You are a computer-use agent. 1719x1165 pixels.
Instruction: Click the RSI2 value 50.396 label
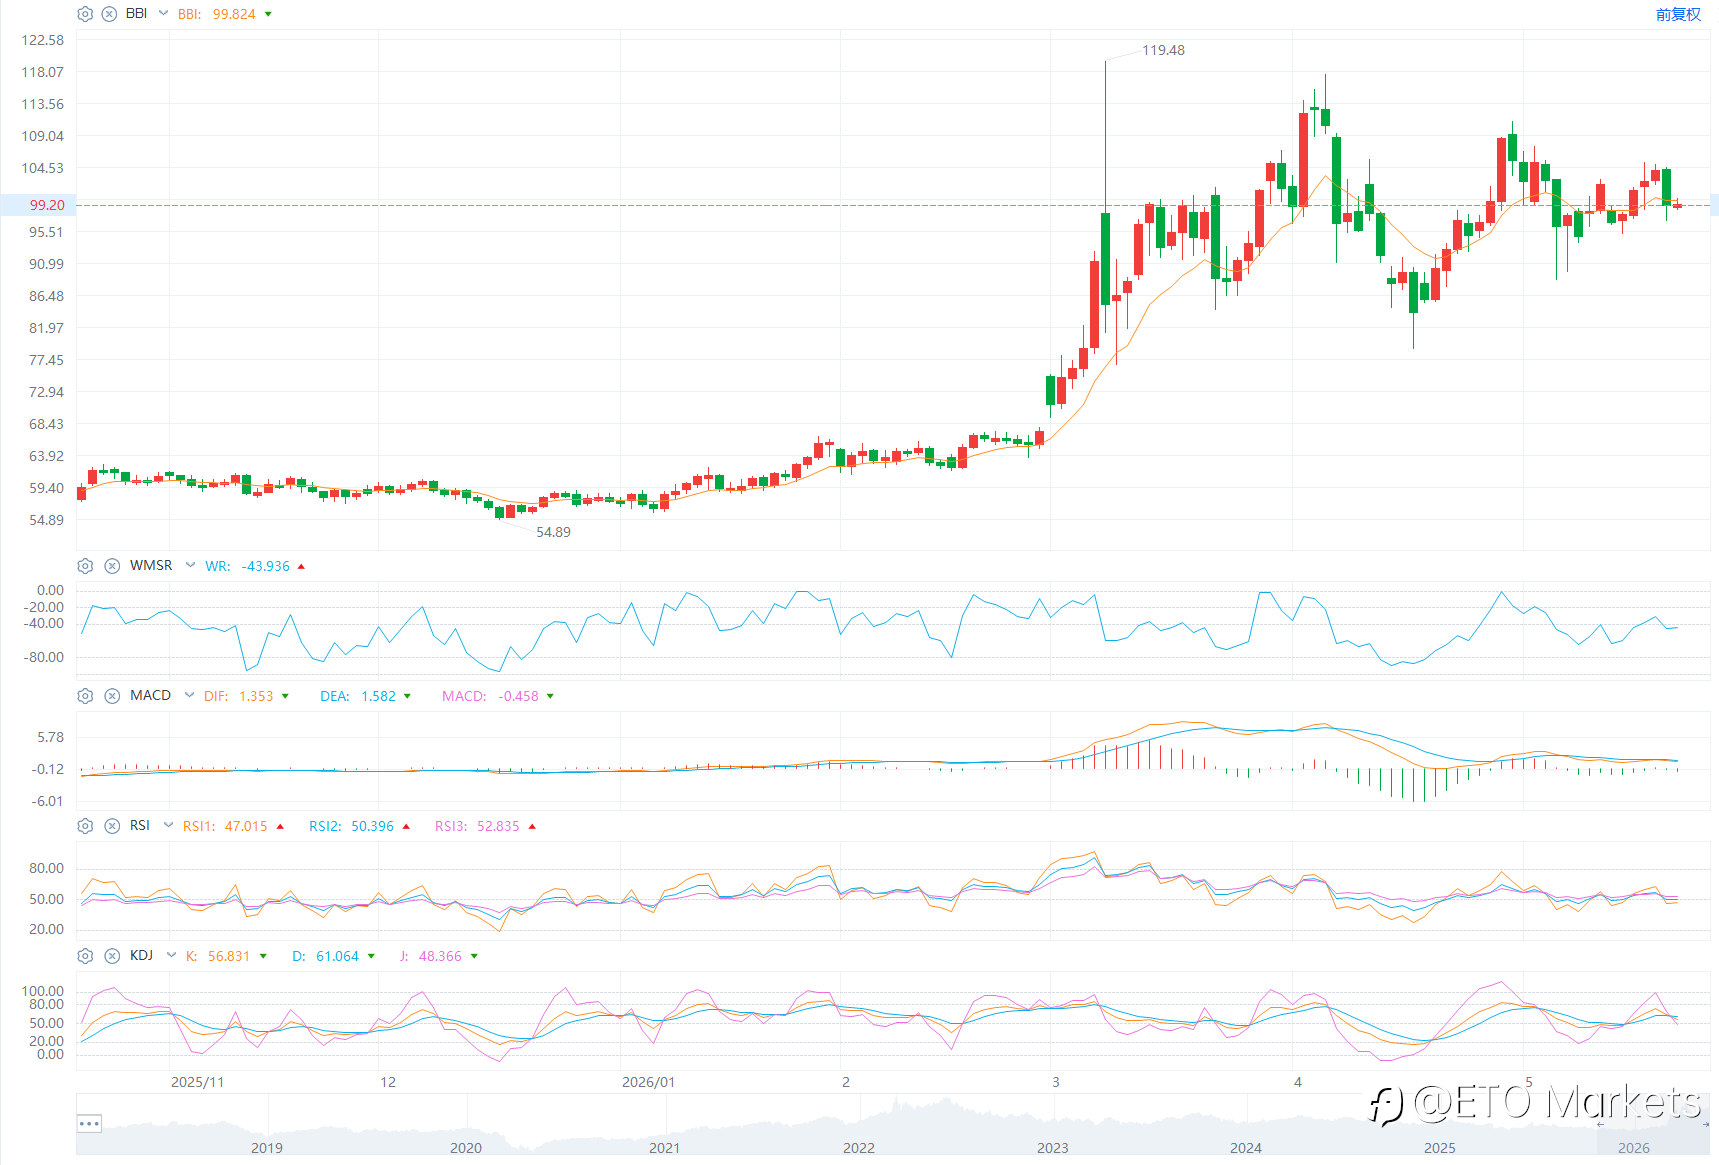372,826
